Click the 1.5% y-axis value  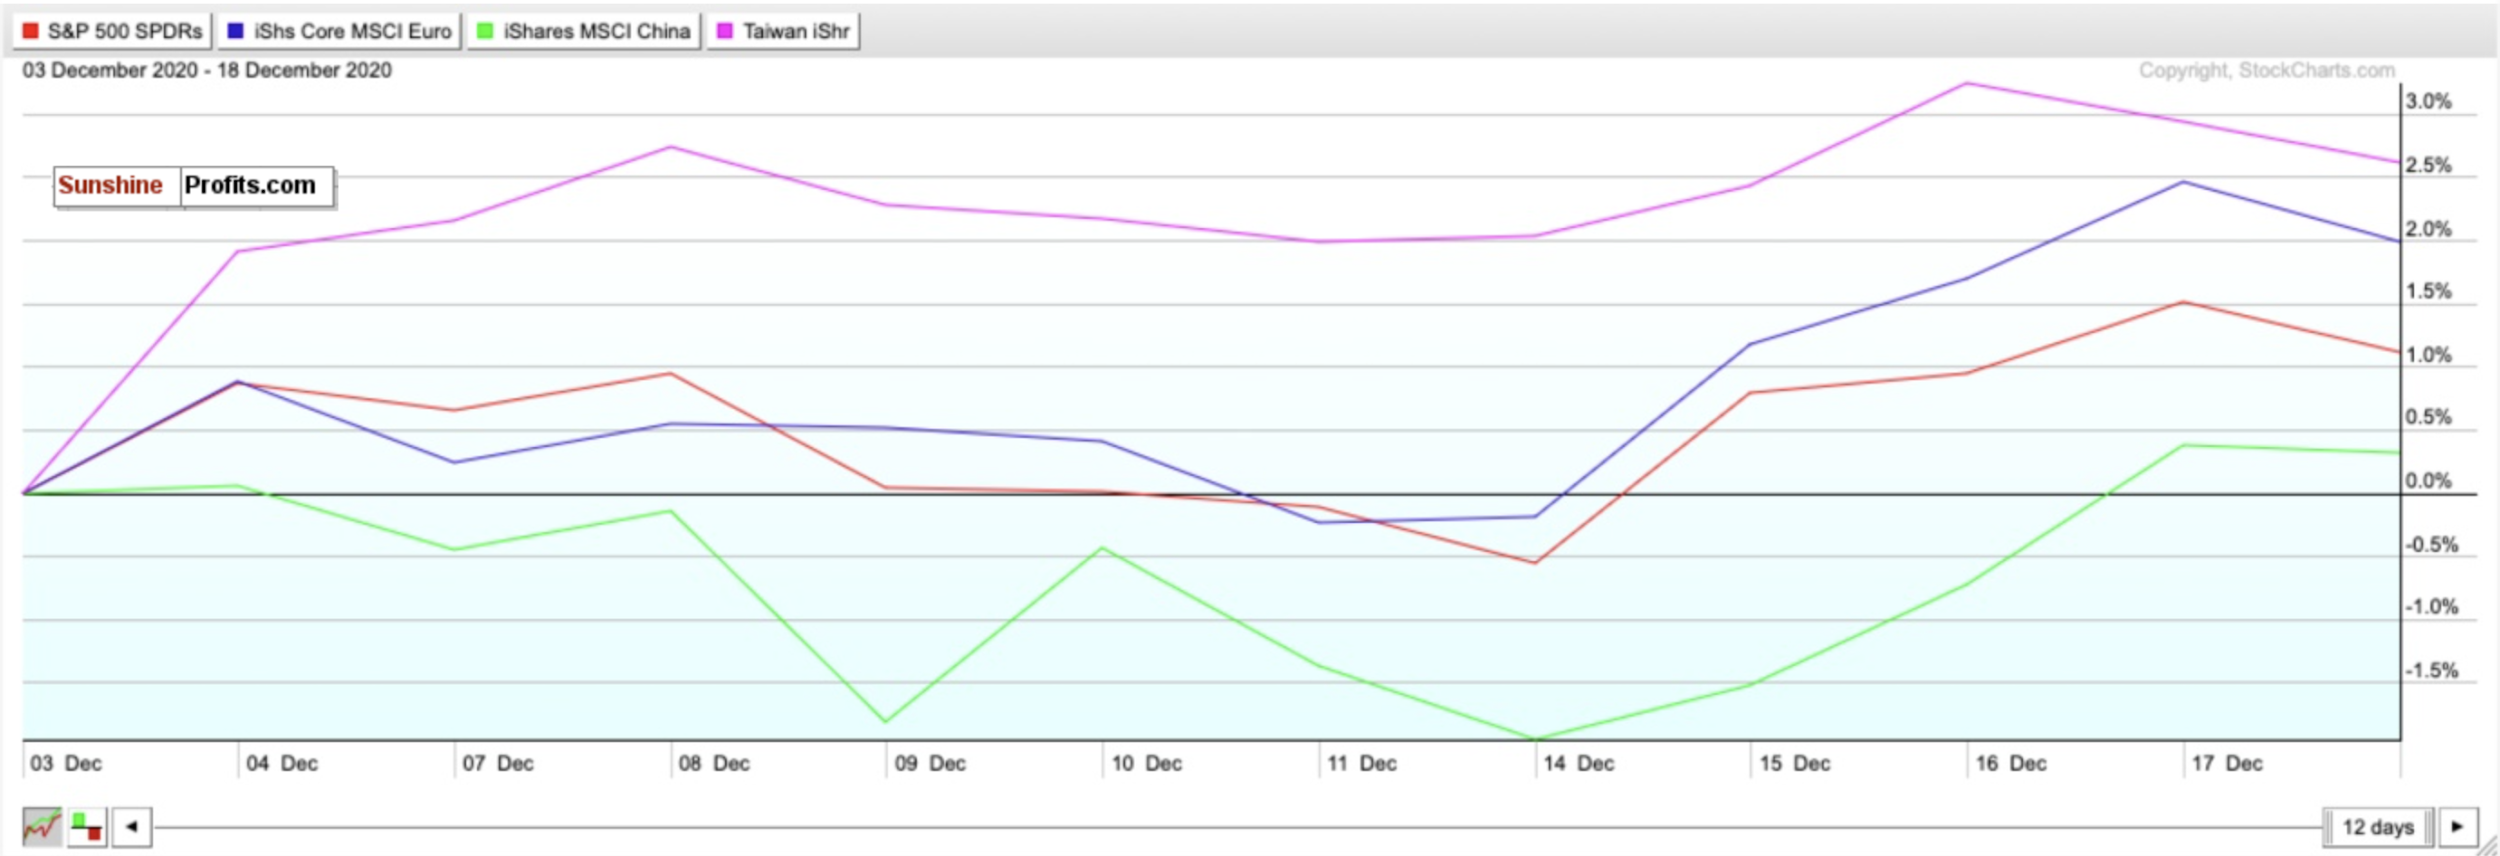(2429, 291)
